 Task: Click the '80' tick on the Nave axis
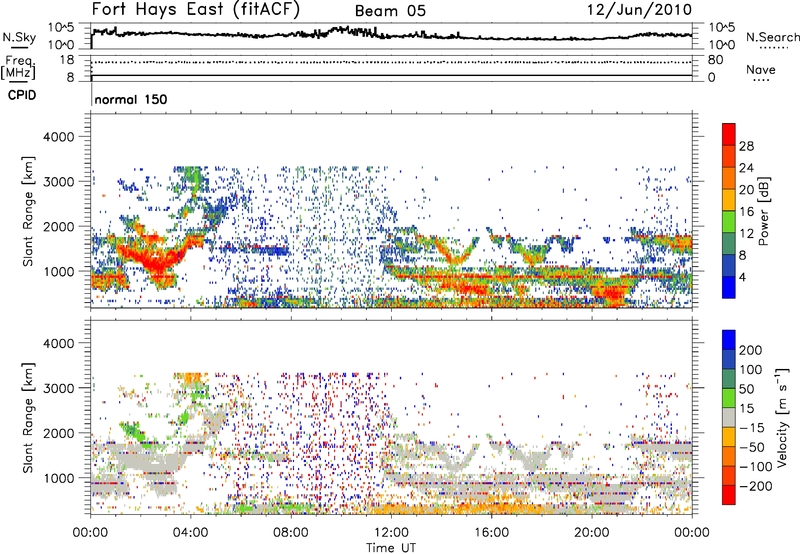coord(715,60)
